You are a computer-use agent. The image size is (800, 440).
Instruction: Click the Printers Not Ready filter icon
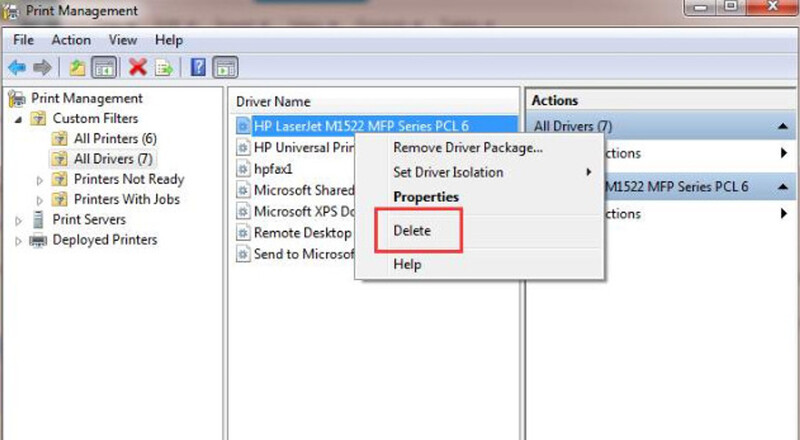click(60, 179)
